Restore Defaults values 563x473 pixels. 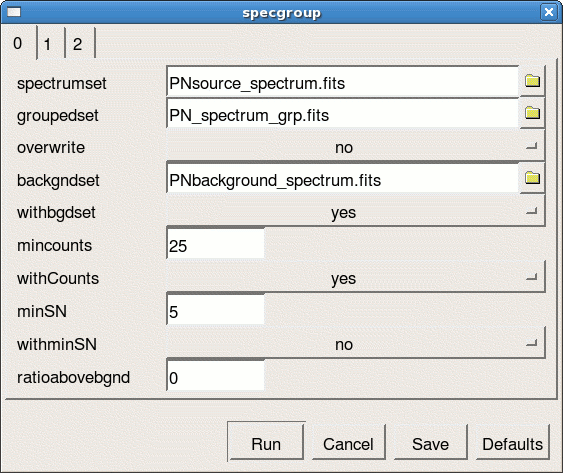512,443
